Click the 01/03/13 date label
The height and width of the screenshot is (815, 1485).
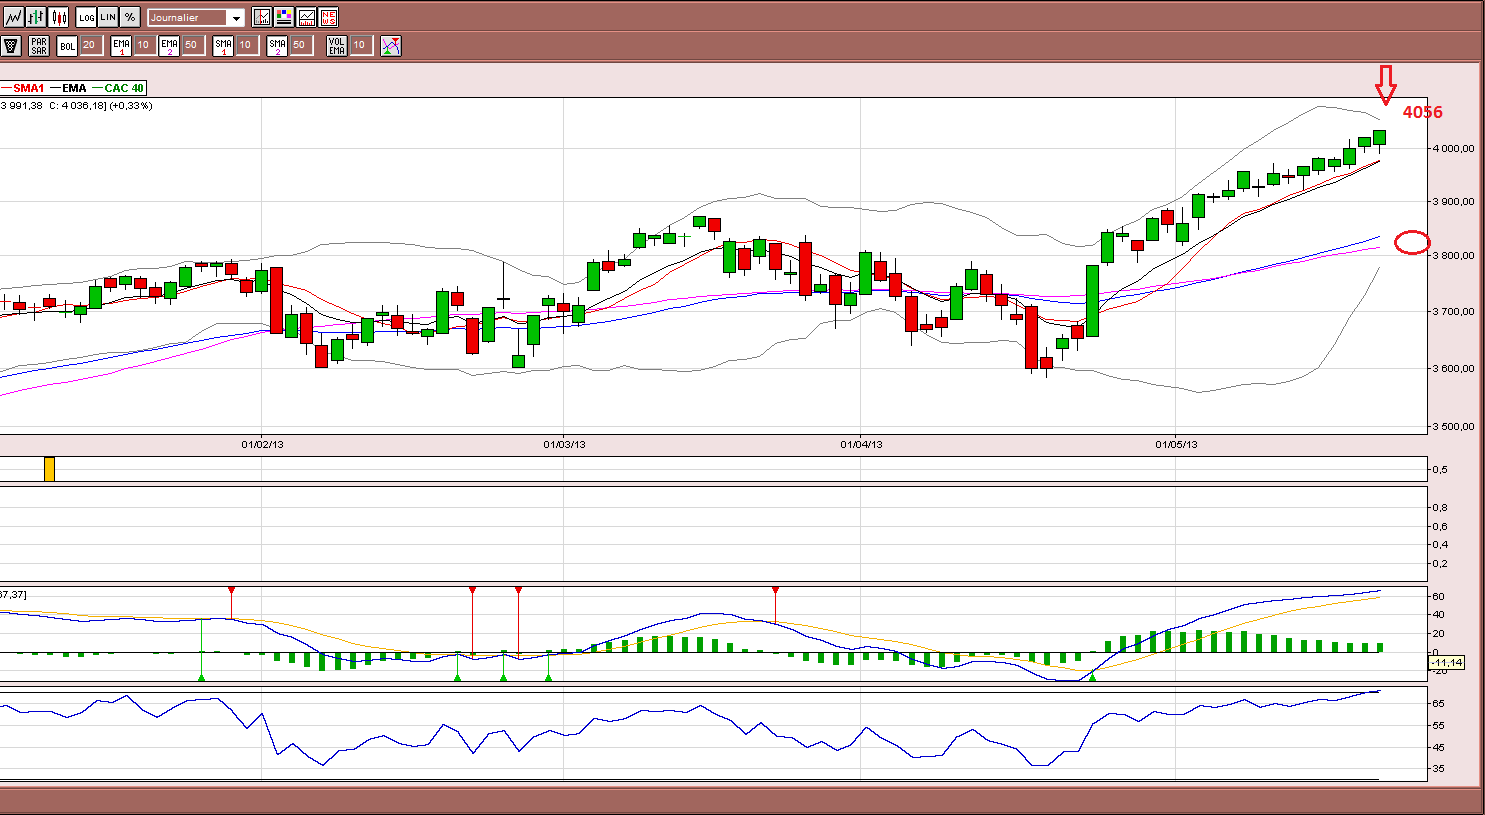564,444
